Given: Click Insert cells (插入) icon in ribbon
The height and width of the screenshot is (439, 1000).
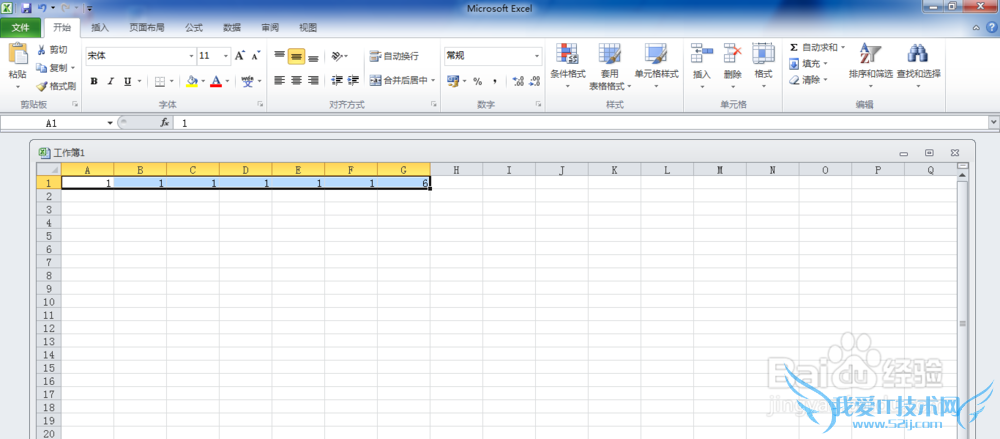Looking at the screenshot, I should click(x=702, y=54).
